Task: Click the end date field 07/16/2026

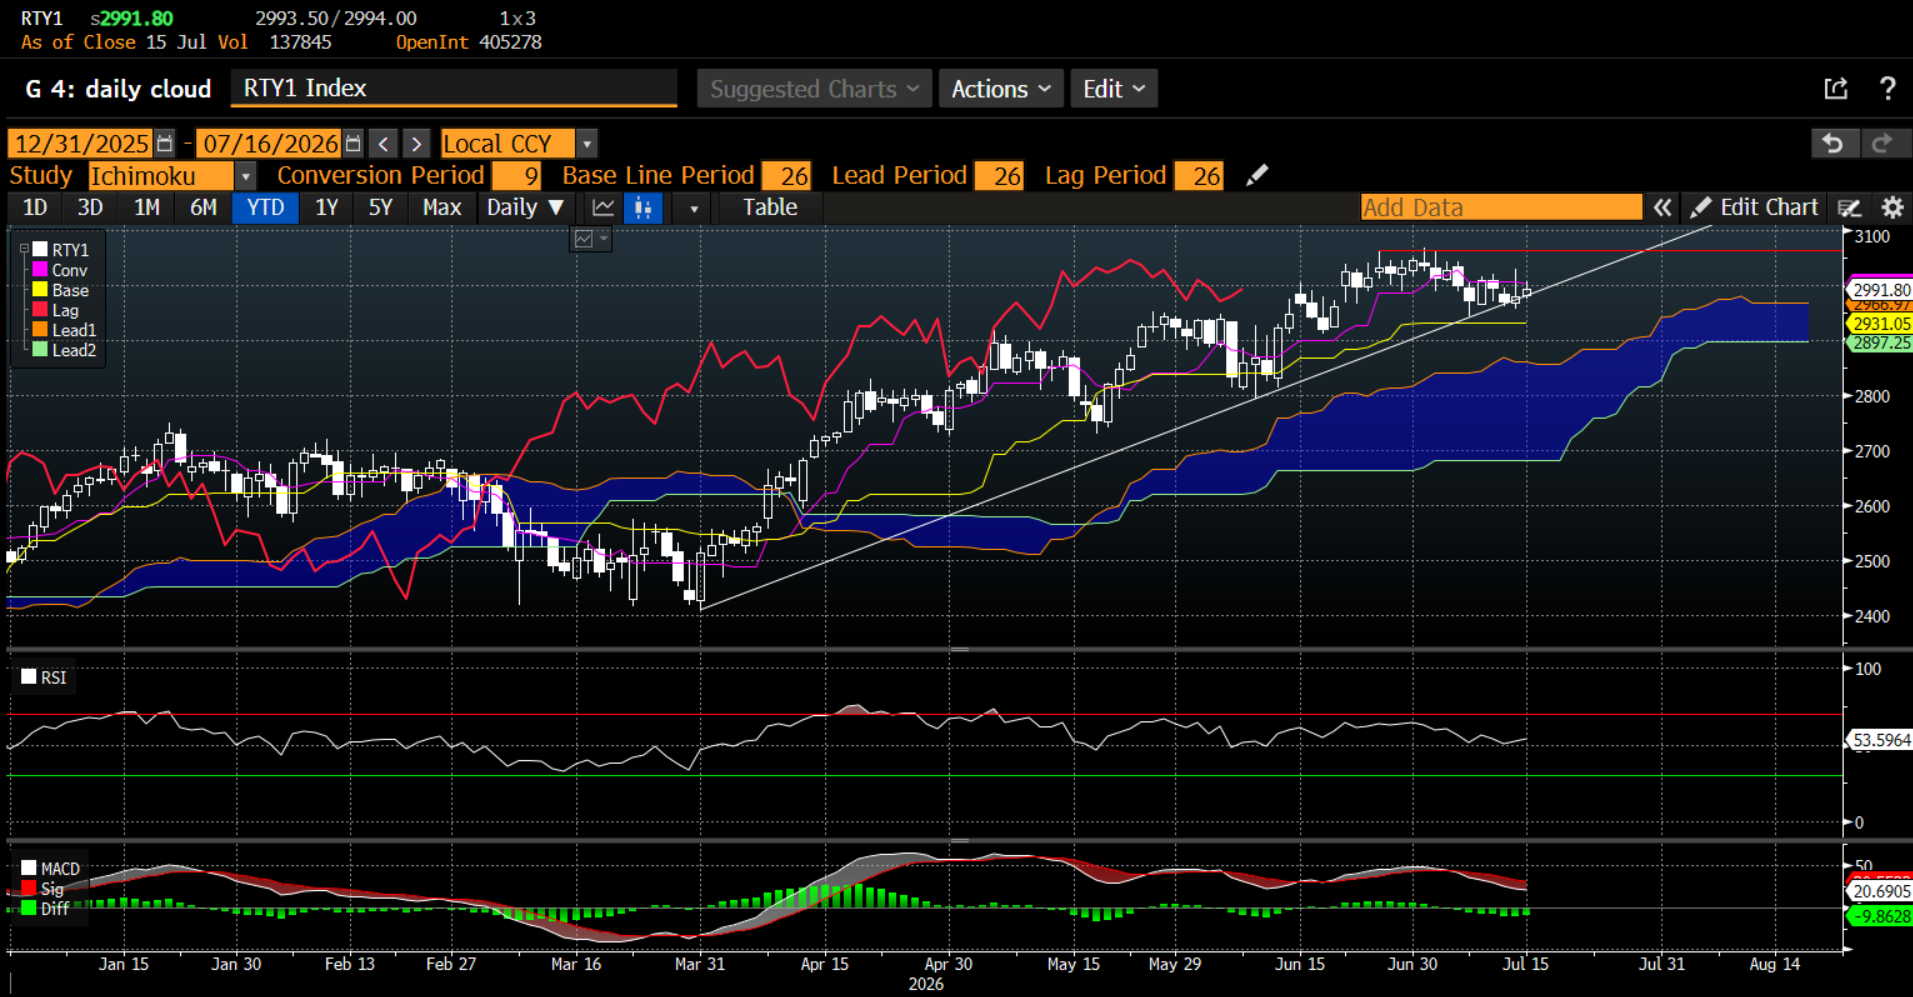Action: click(x=269, y=143)
